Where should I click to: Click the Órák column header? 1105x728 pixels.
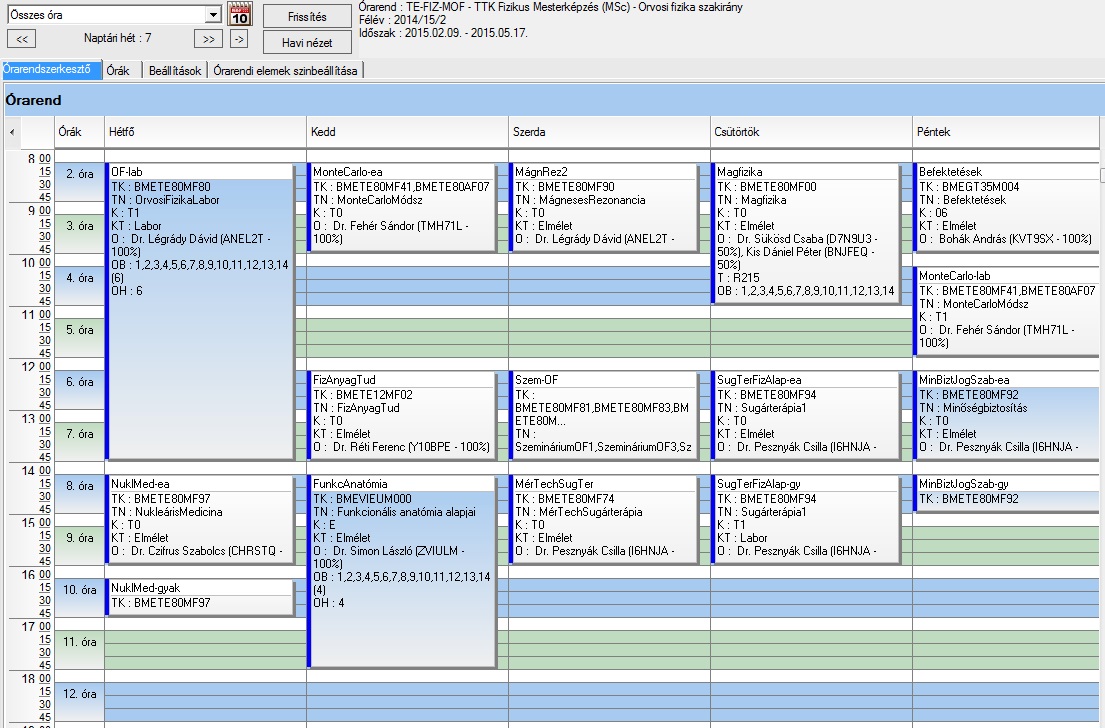[80, 132]
